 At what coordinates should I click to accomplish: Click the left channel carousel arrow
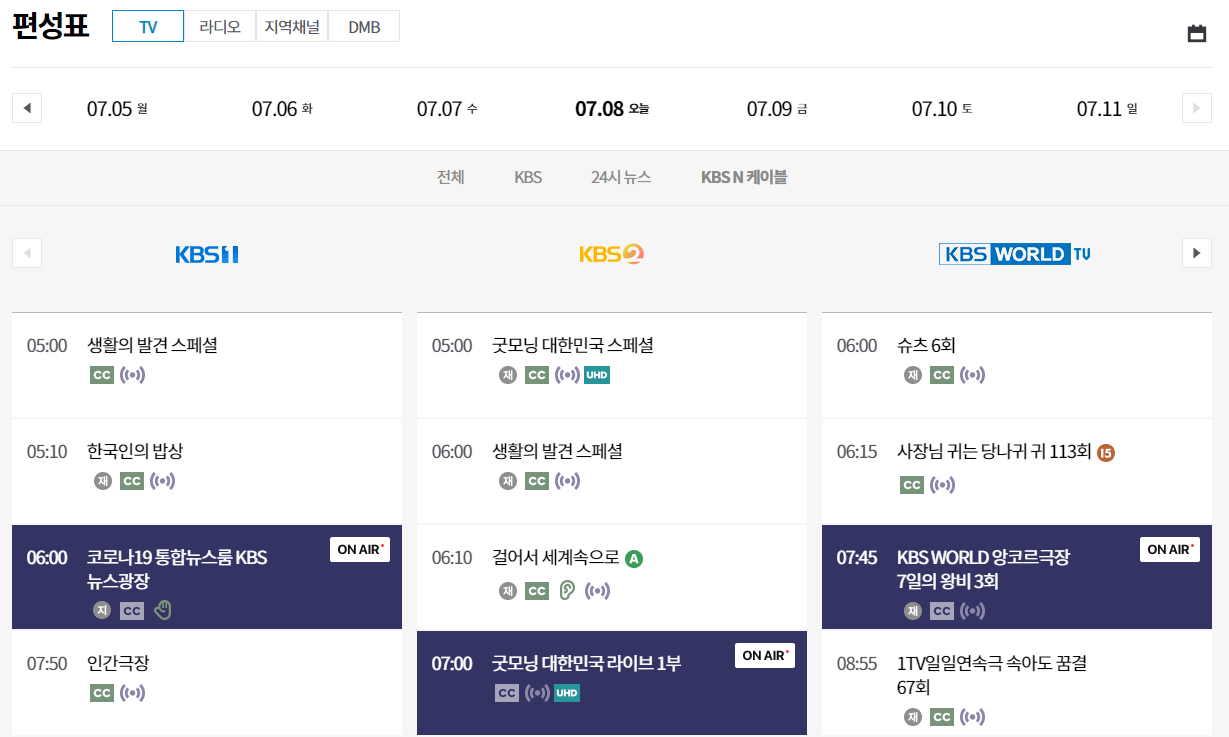26,252
